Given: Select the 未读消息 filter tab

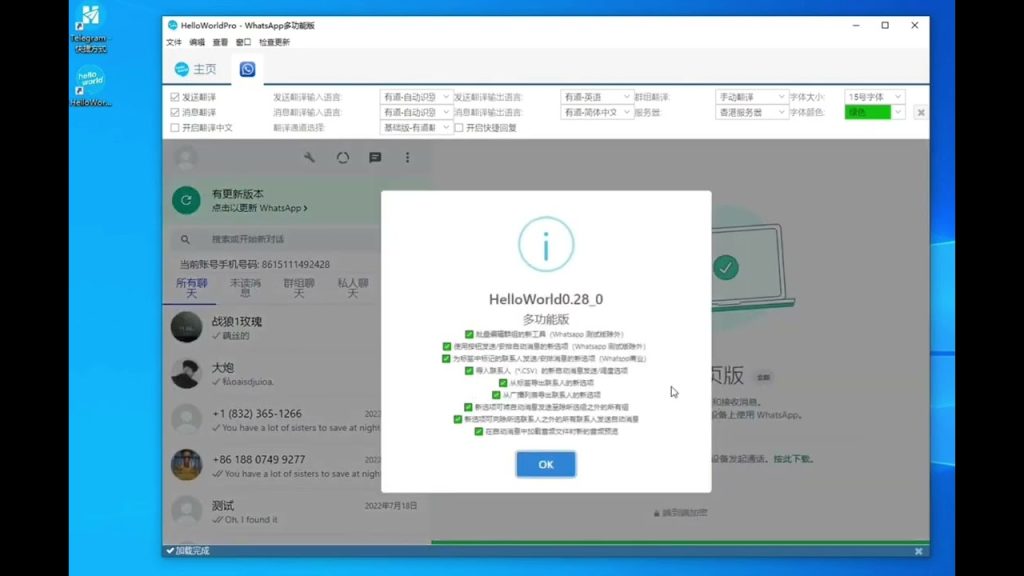Looking at the screenshot, I should click(x=246, y=287).
